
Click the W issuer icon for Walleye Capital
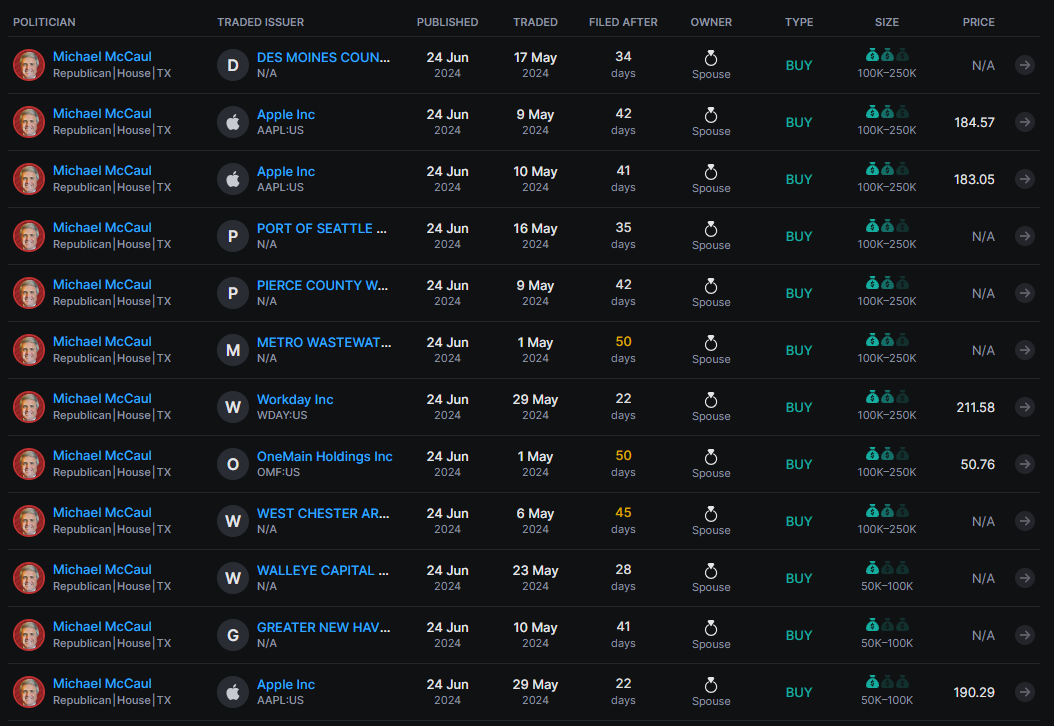point(233,578)
